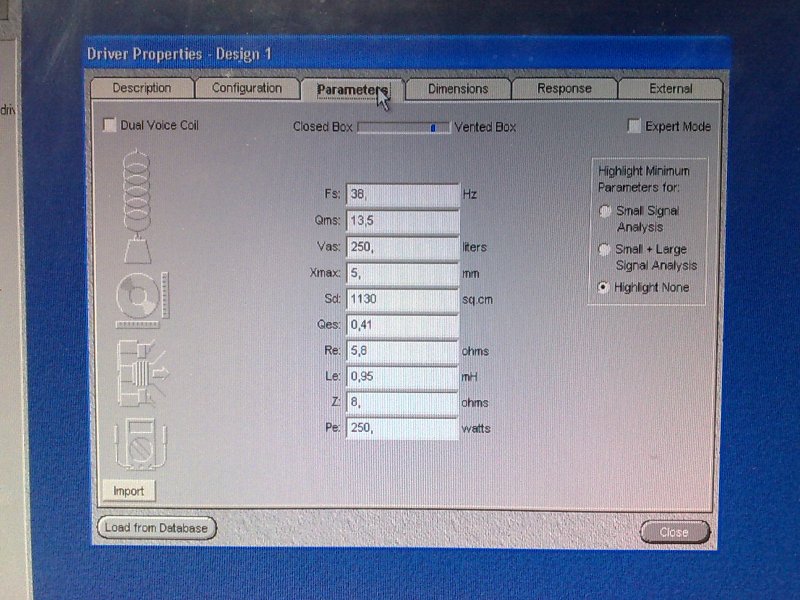Click the Qms input field

point(403,221)
